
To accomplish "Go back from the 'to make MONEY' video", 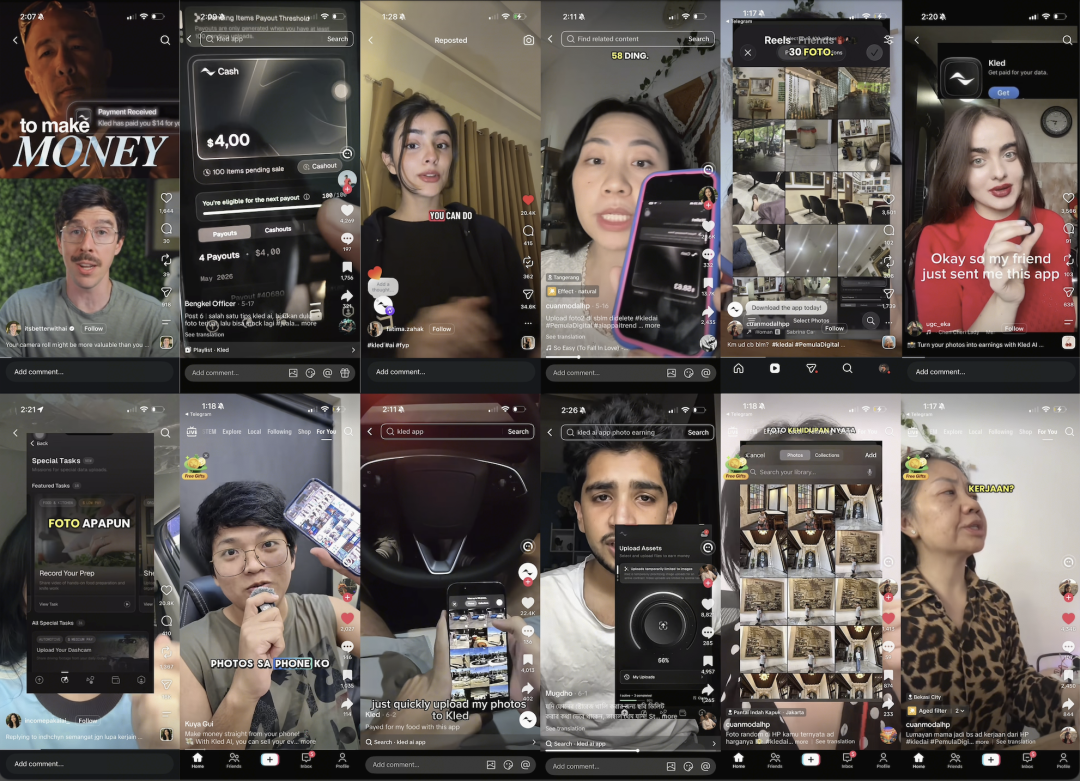I will pyautogui.click(x=15, y=40).
